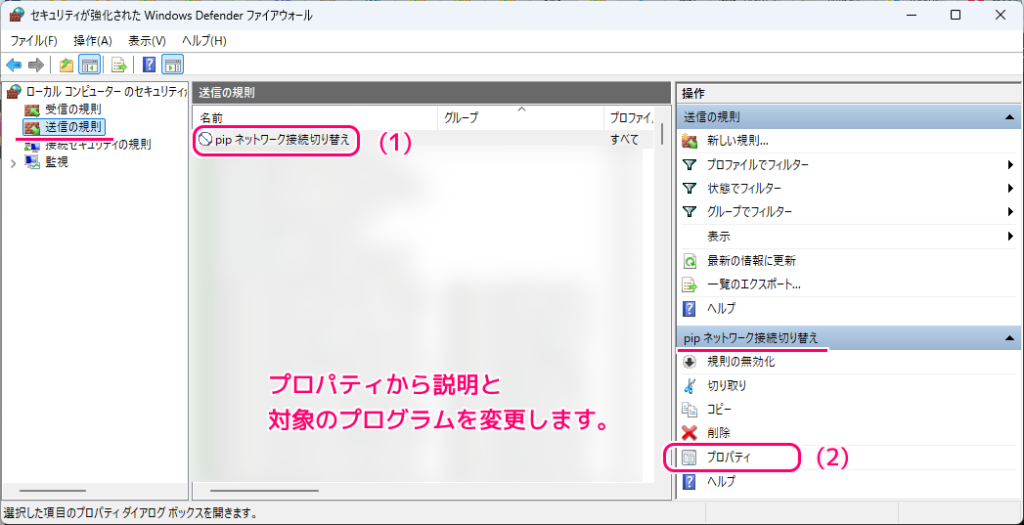Toggle the console tree pane icon
The width and height of the screenshot is (1024, 525).
[89, 65]
